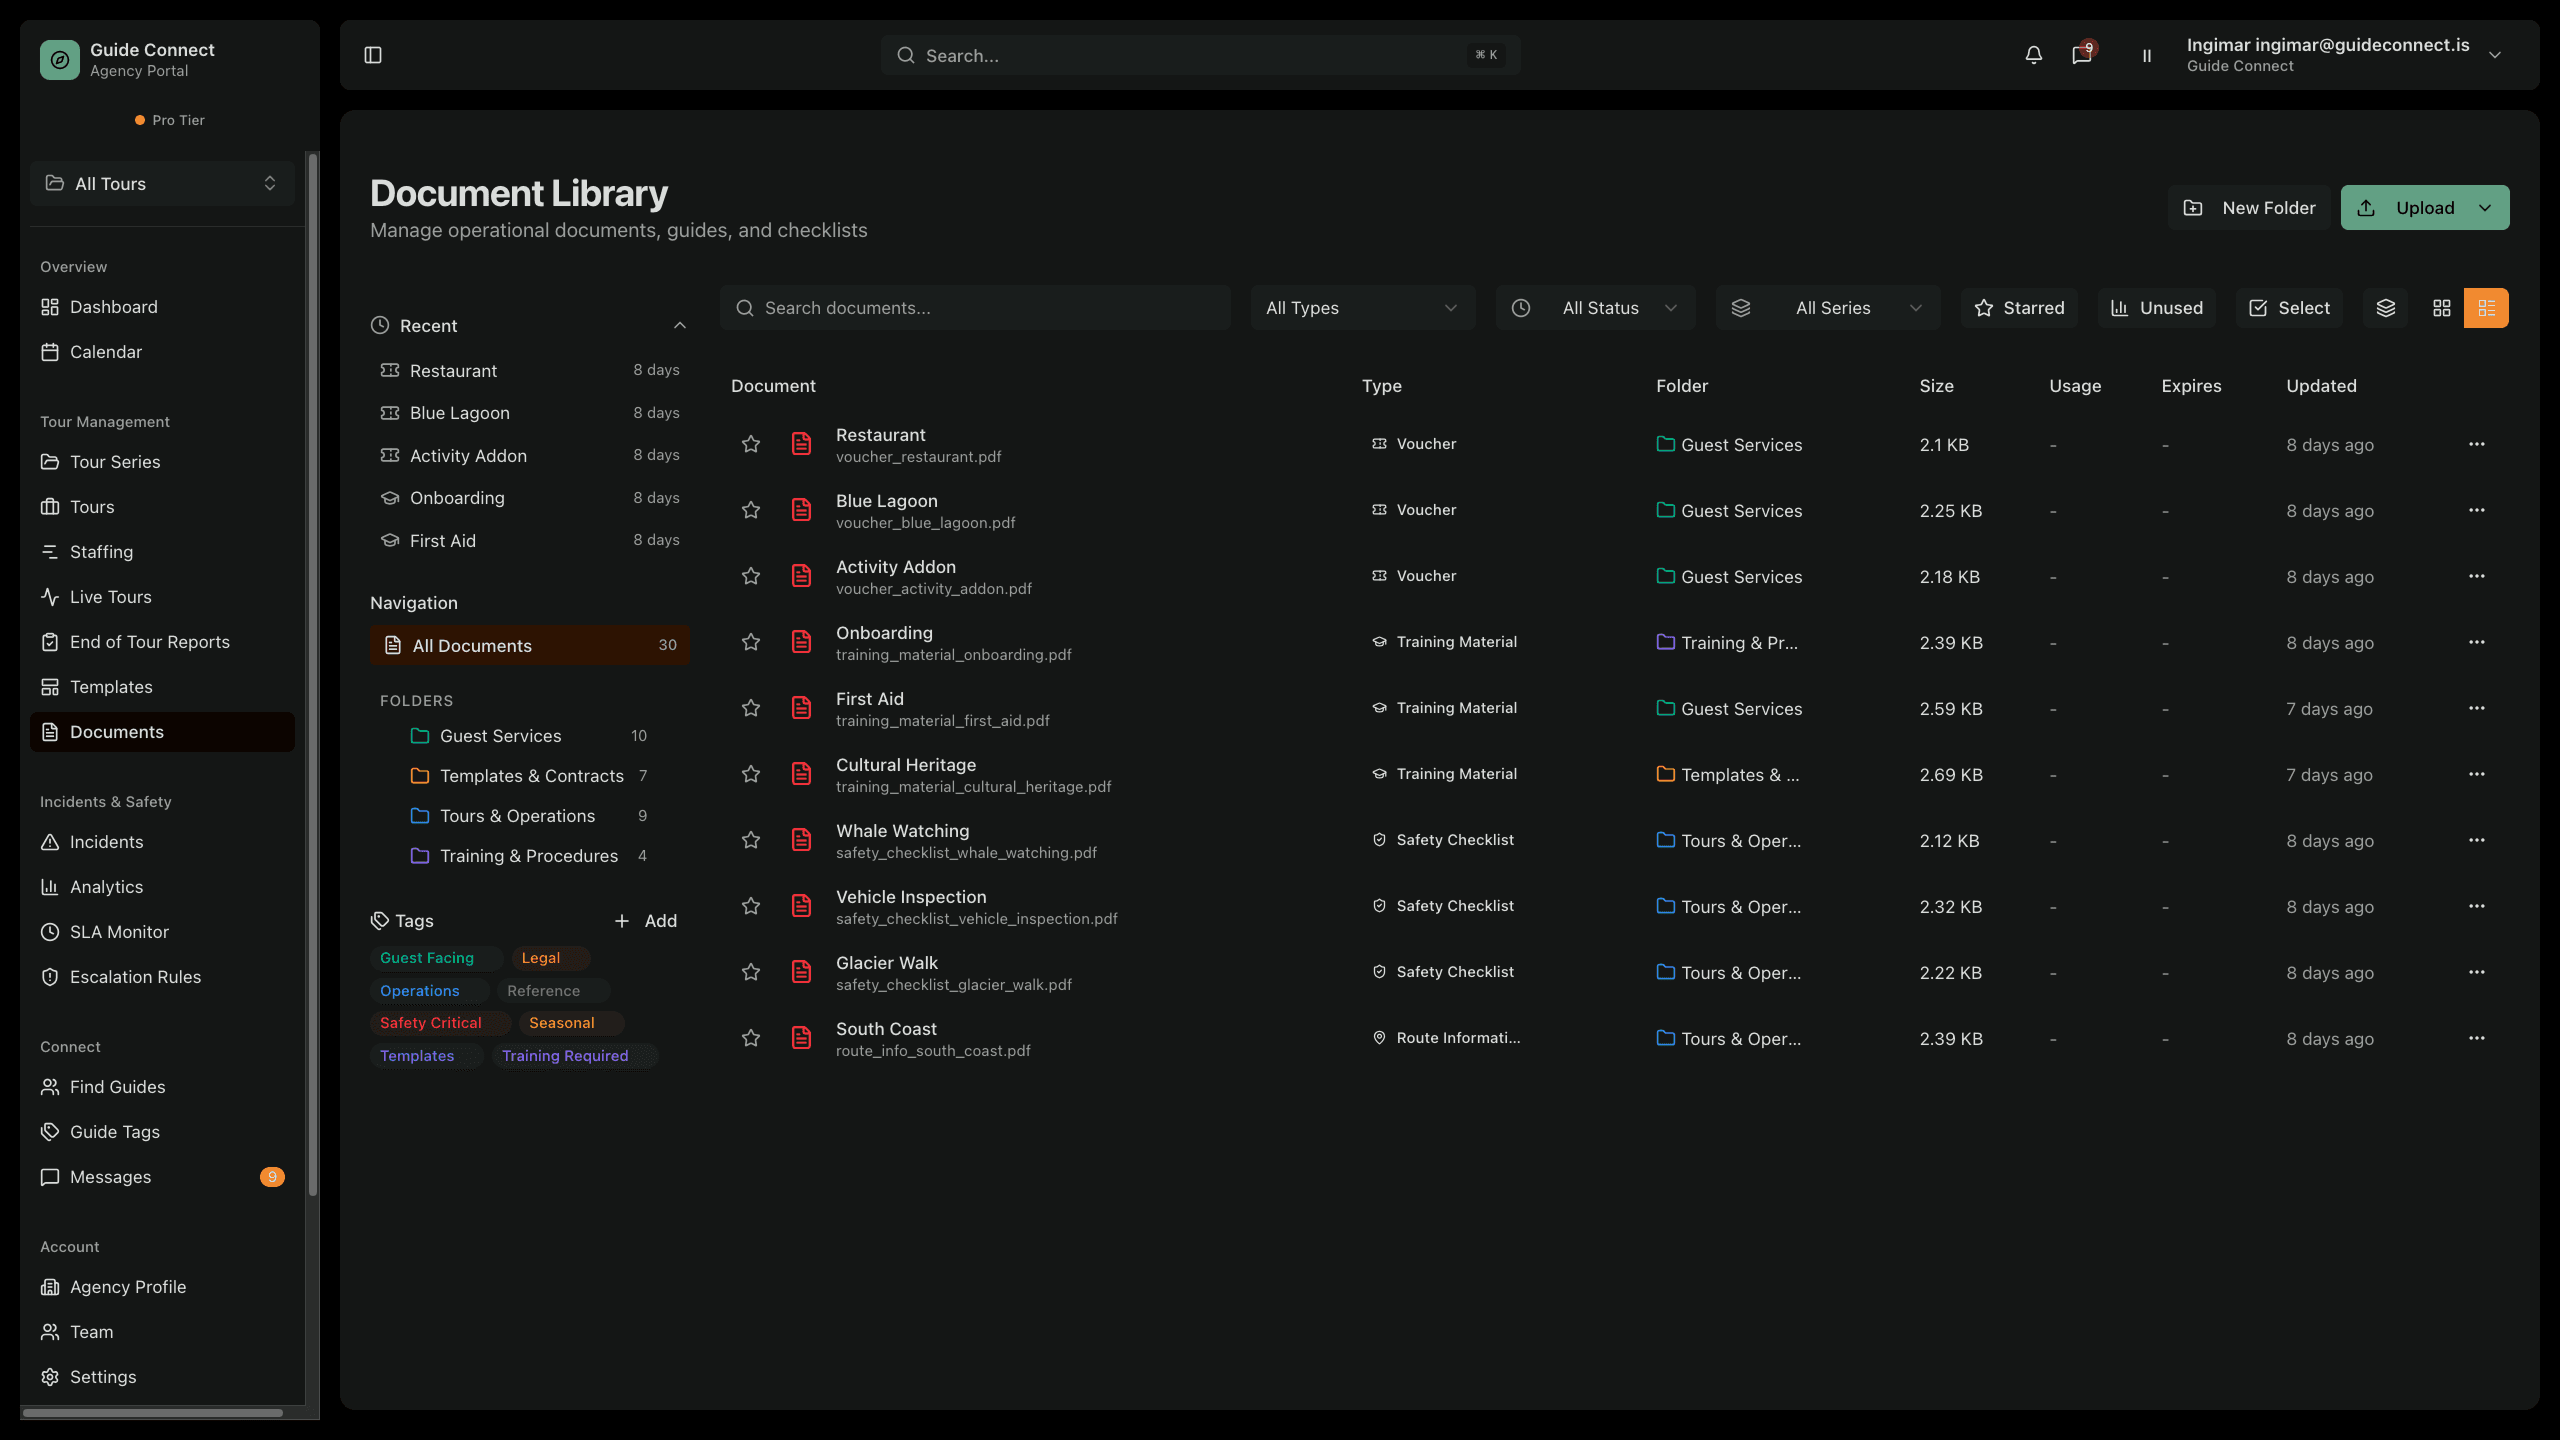Open messages icon with unread badge

(2081, 55)
